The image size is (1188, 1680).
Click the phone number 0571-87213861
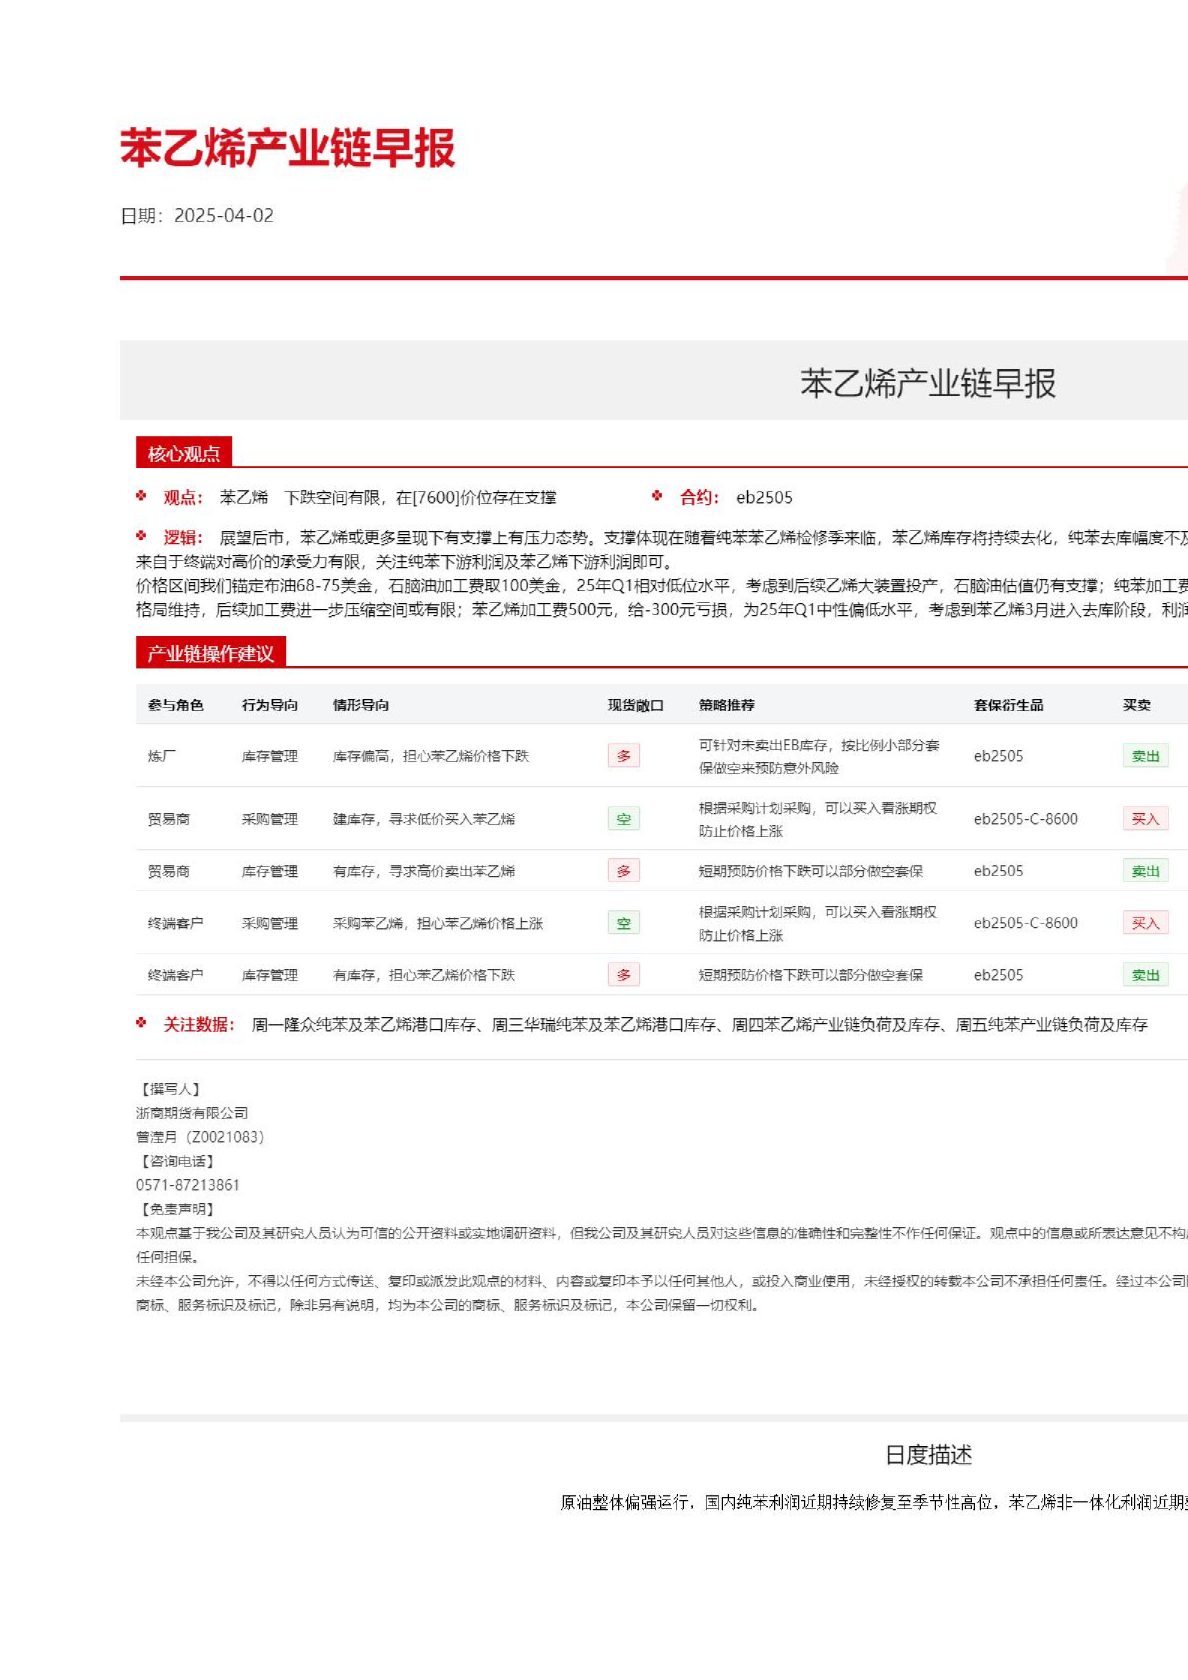[188, 1185]
